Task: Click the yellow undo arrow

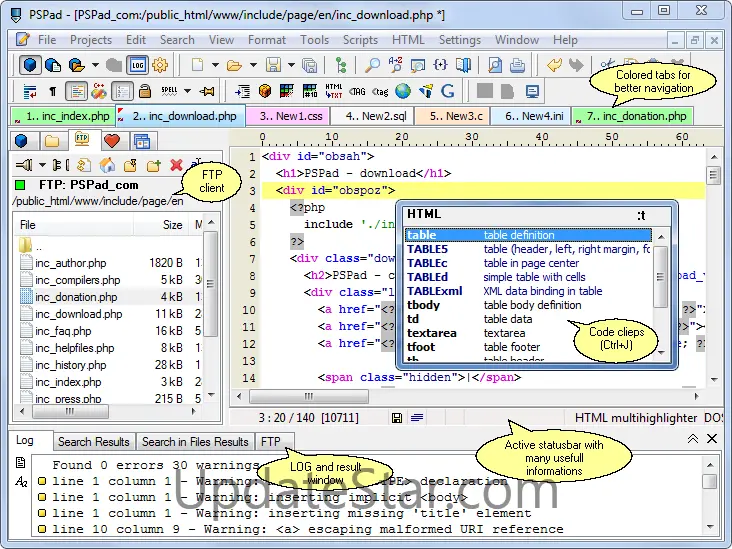Action: [554, 65]
